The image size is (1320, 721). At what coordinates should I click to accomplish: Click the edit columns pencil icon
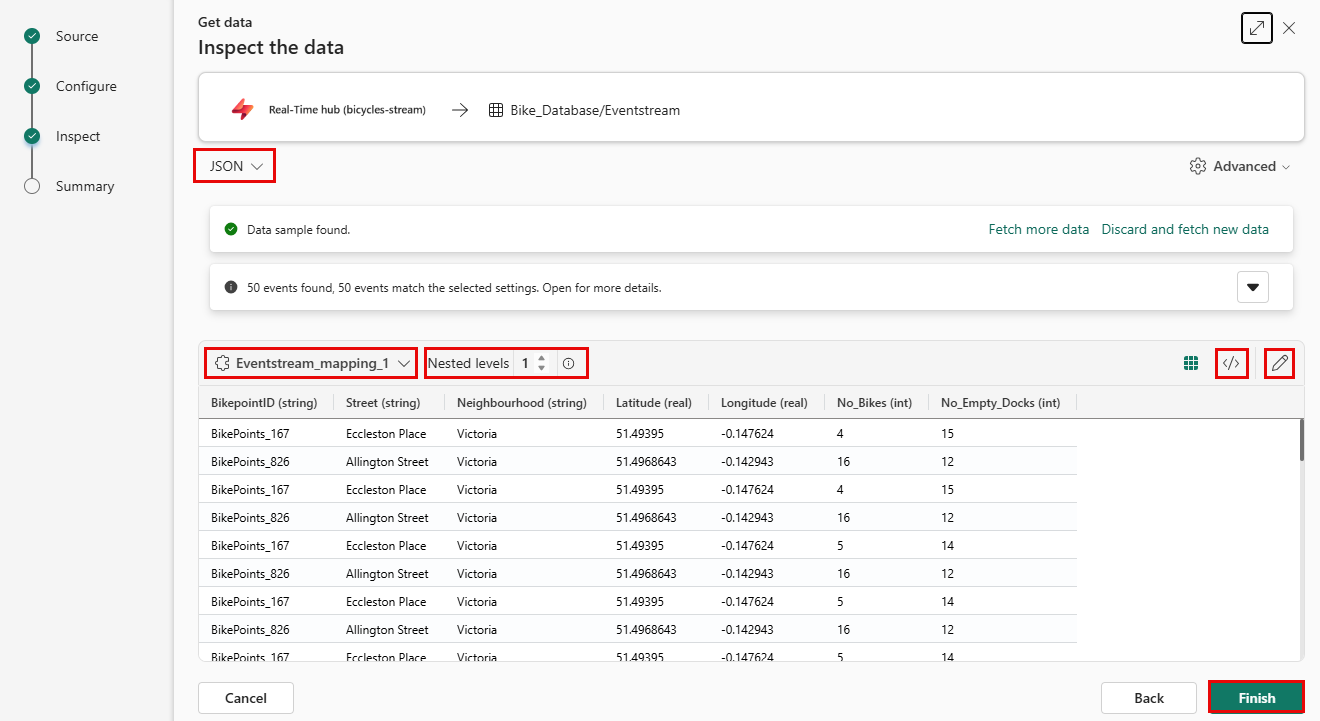click(x=1279, y=364)
